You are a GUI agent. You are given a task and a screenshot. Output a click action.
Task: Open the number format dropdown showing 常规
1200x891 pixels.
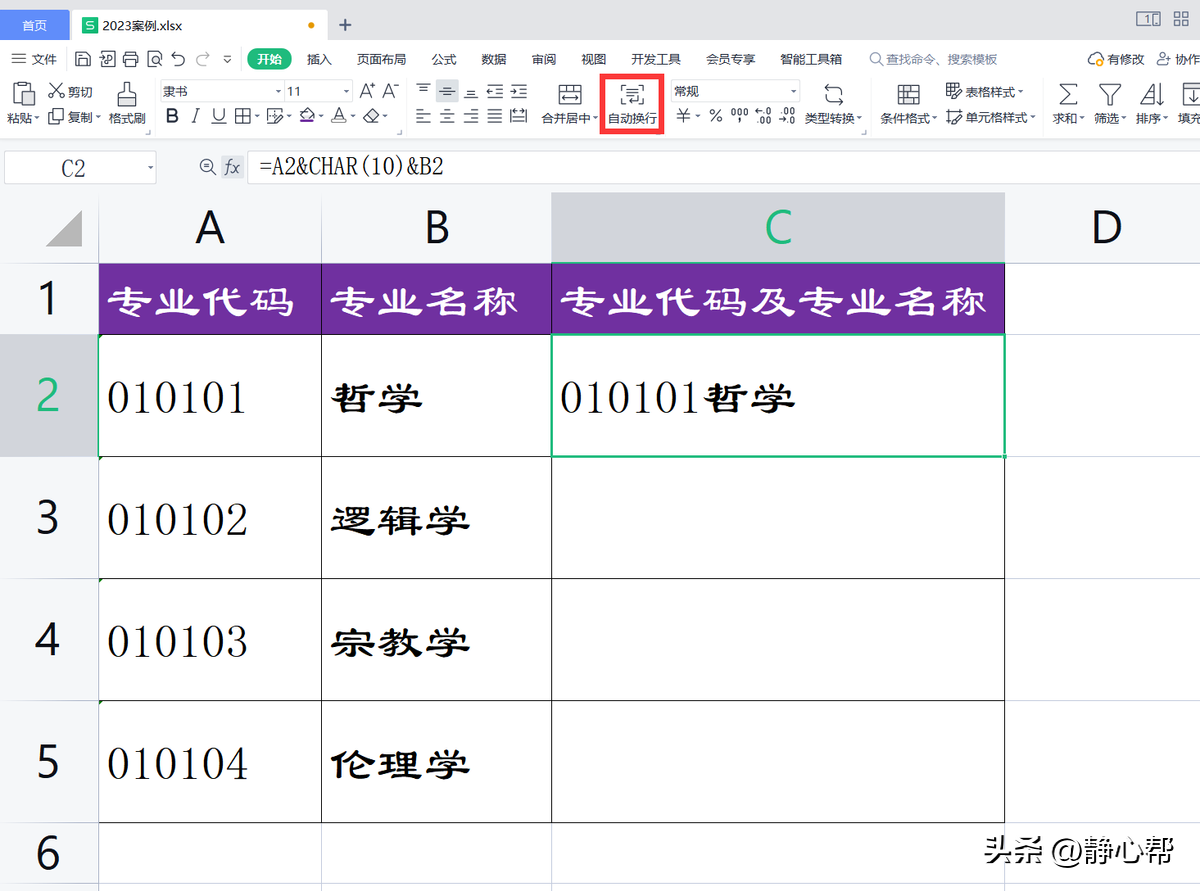[794, 91]
